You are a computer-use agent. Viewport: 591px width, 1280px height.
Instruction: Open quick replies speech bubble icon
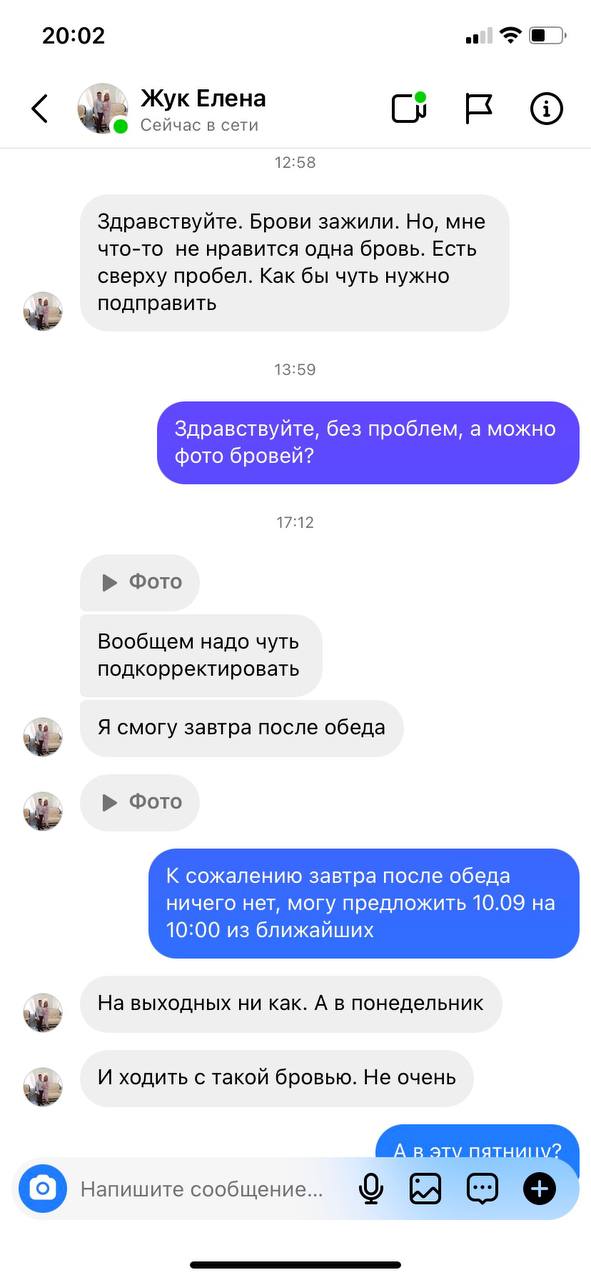pyautogui.click(x=482, y=1188)
